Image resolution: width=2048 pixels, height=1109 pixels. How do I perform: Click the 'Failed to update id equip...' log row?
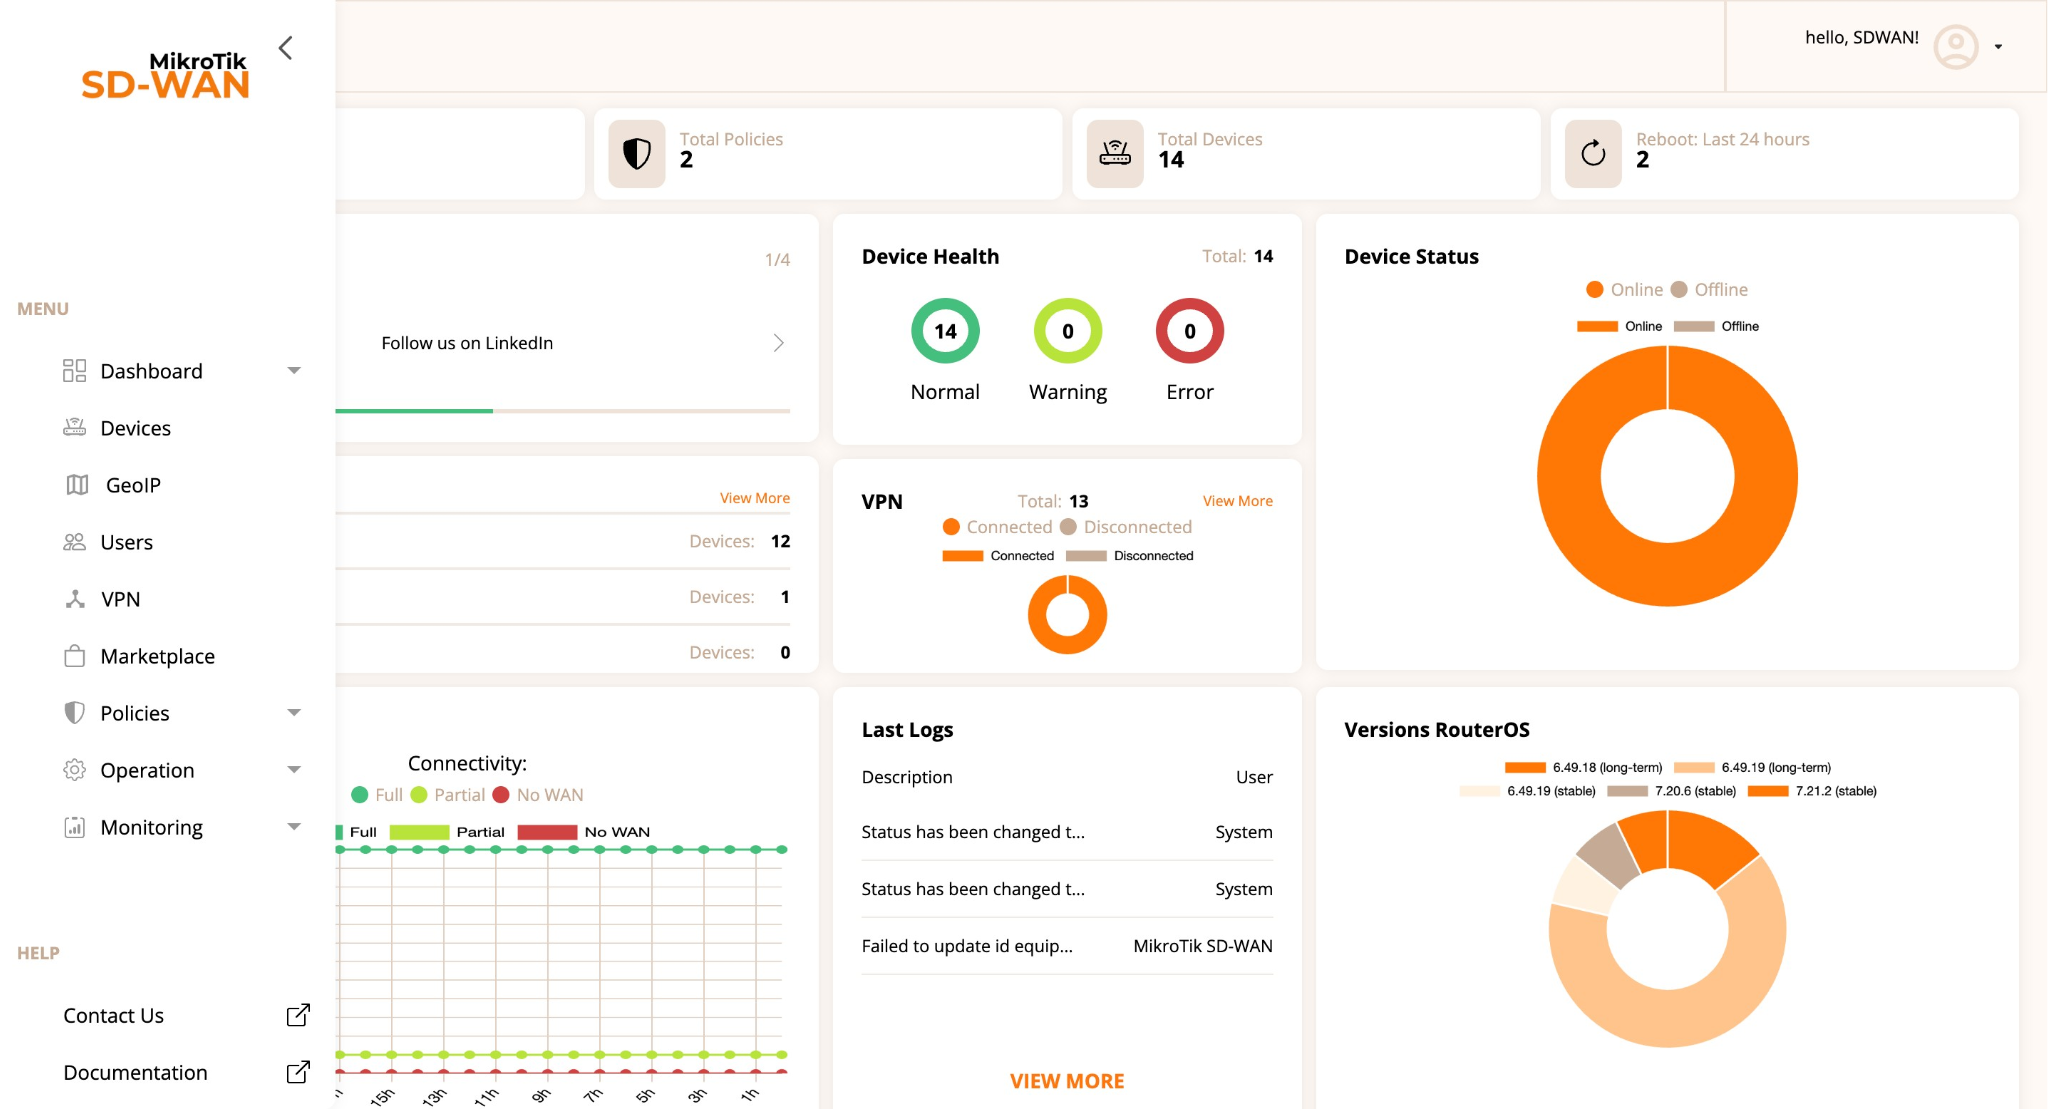[x=1067, y=946]
